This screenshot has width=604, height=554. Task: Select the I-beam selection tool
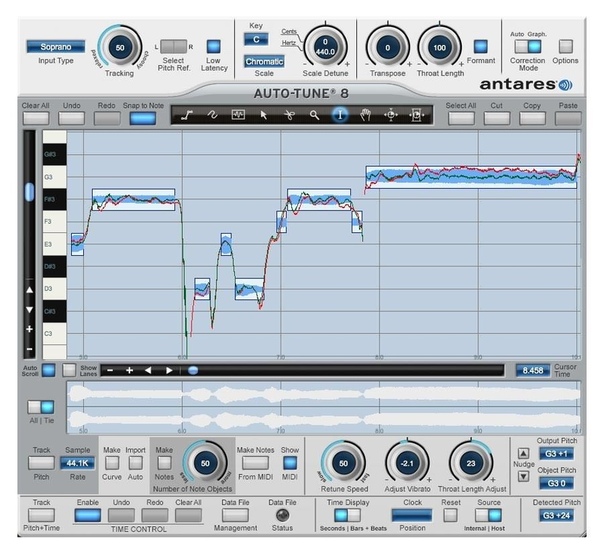click(340, 115)
